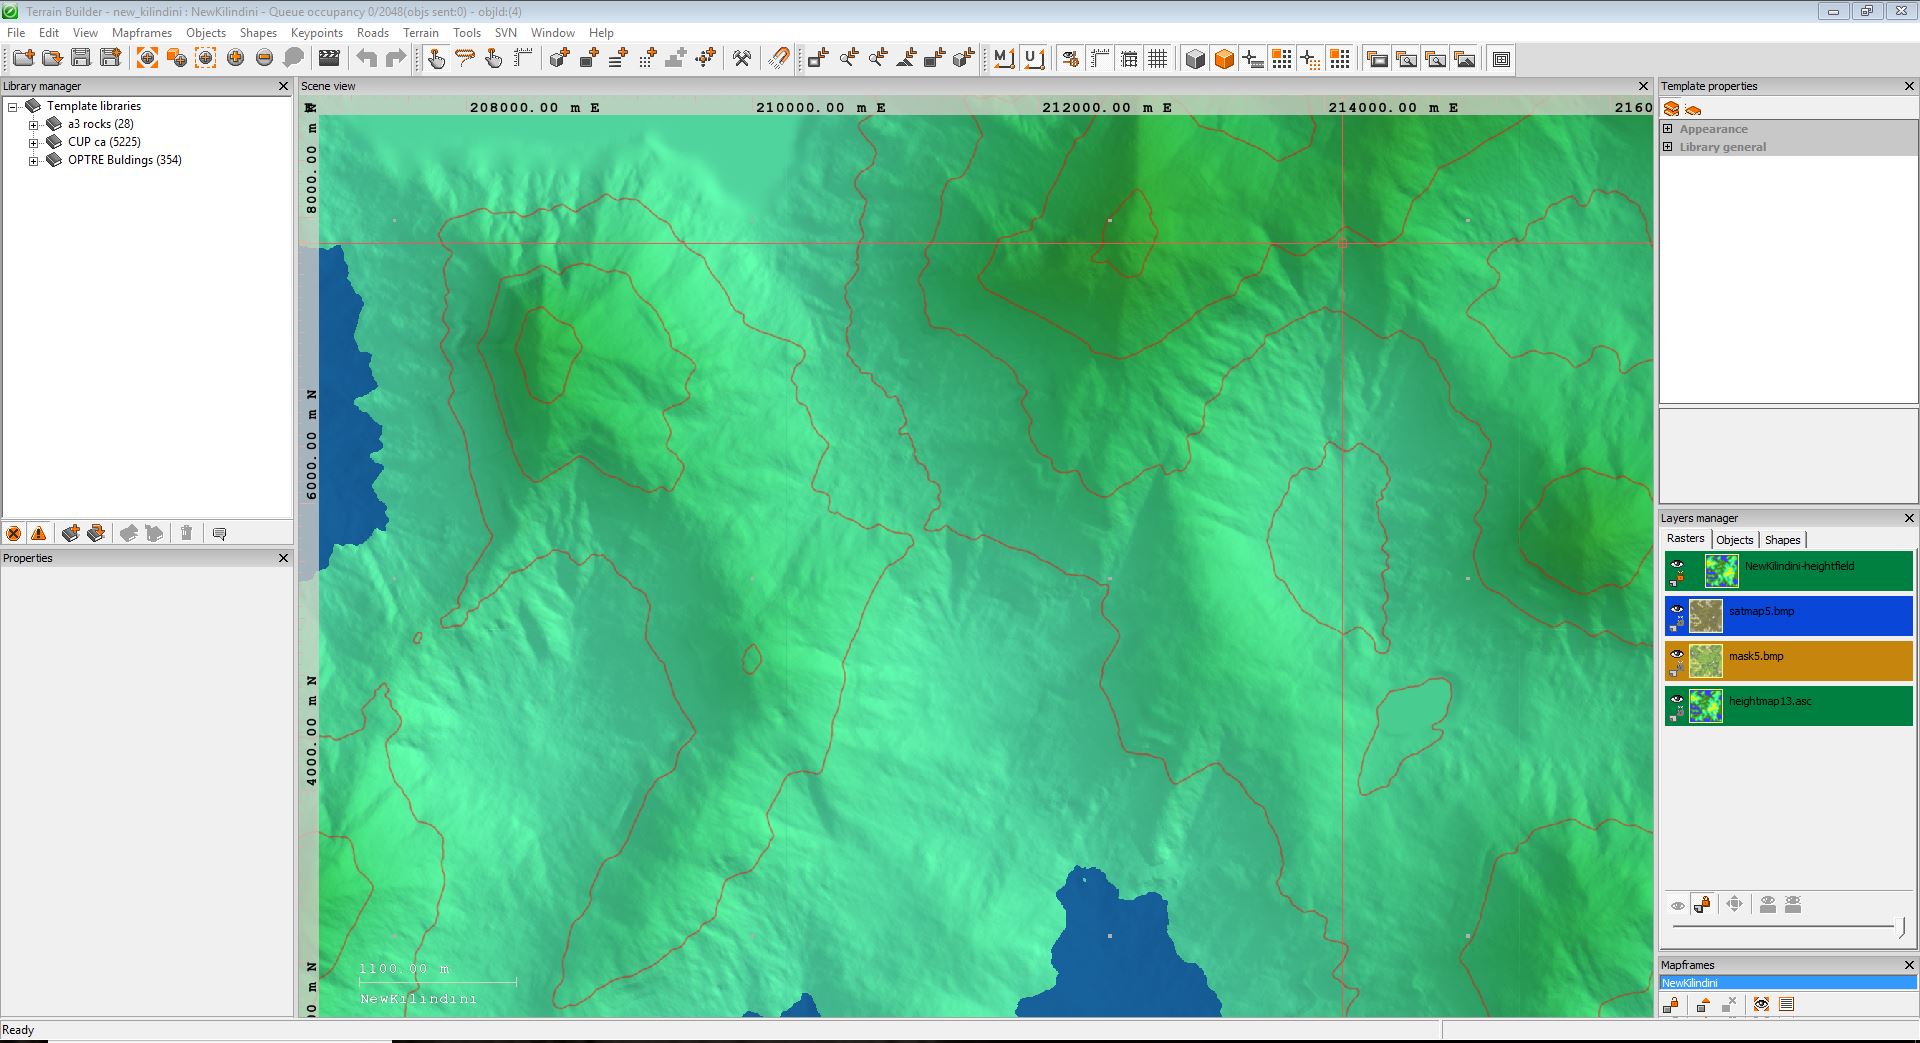
Task: Click the round zoom in plus icon
Action: click(x=235, y=58)
